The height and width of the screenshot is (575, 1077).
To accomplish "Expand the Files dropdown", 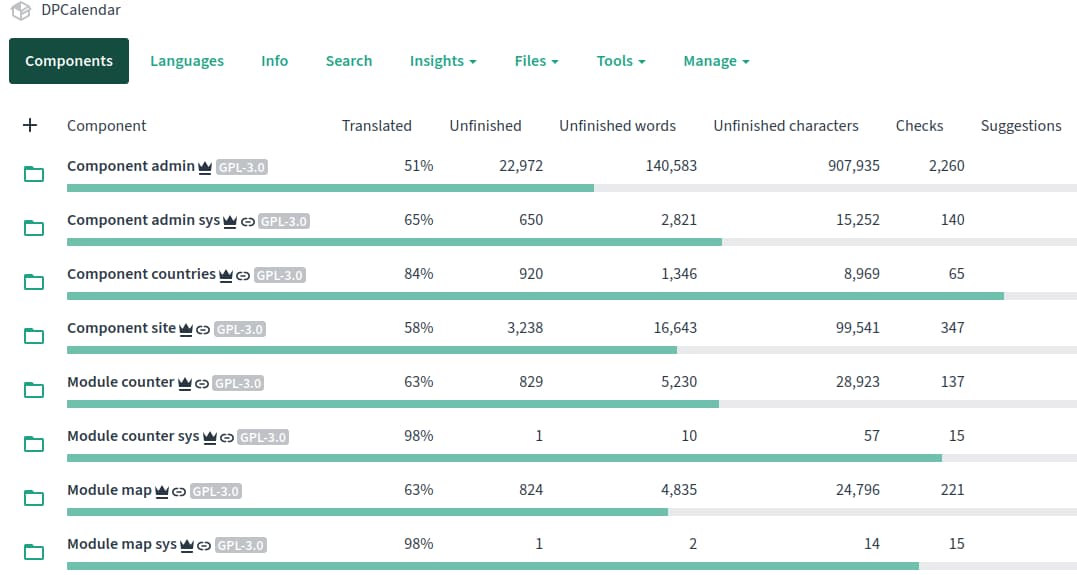I will pos(536,61).
